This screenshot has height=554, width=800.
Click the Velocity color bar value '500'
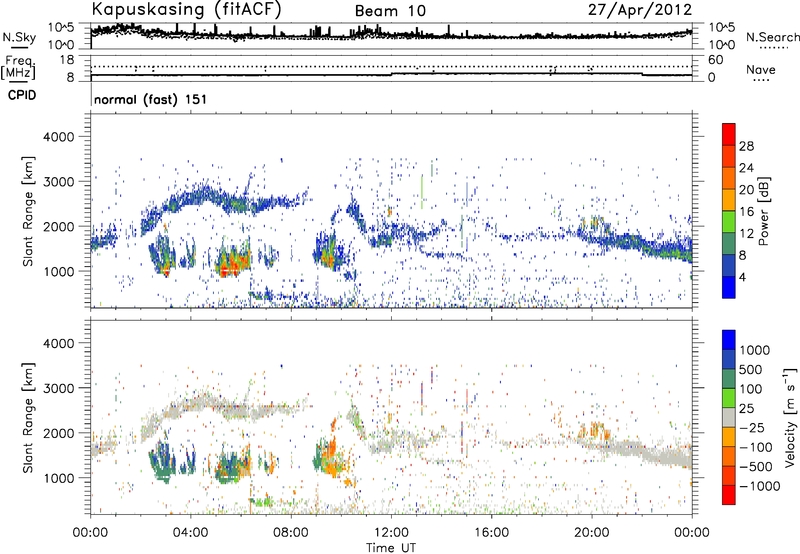(x=751, y=370)
